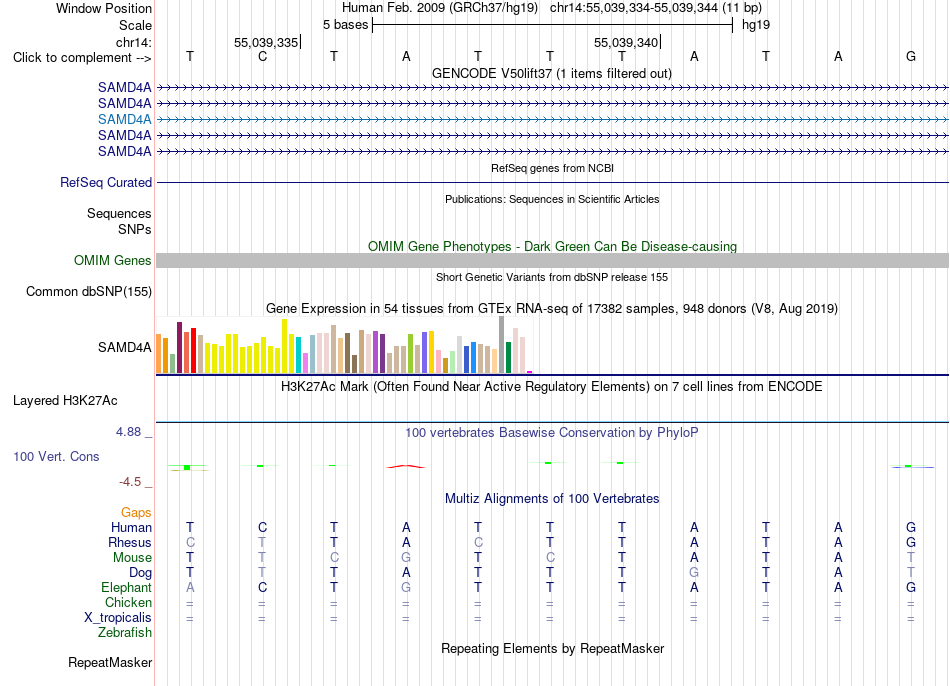
Task: Select the Mouse species label
Action: click(132, 558)
